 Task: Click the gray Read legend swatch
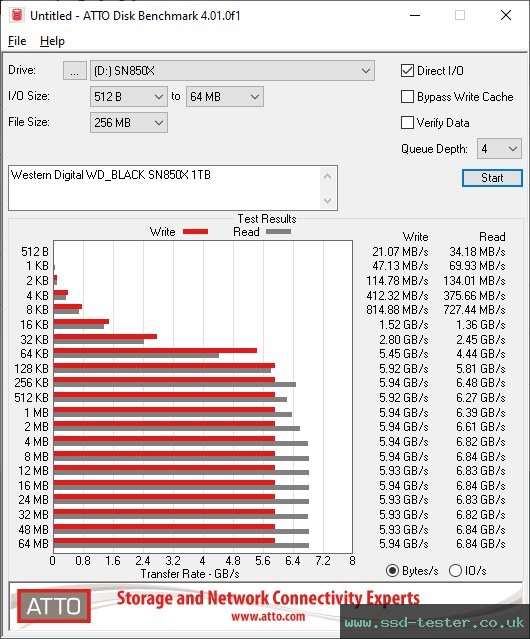278,231
